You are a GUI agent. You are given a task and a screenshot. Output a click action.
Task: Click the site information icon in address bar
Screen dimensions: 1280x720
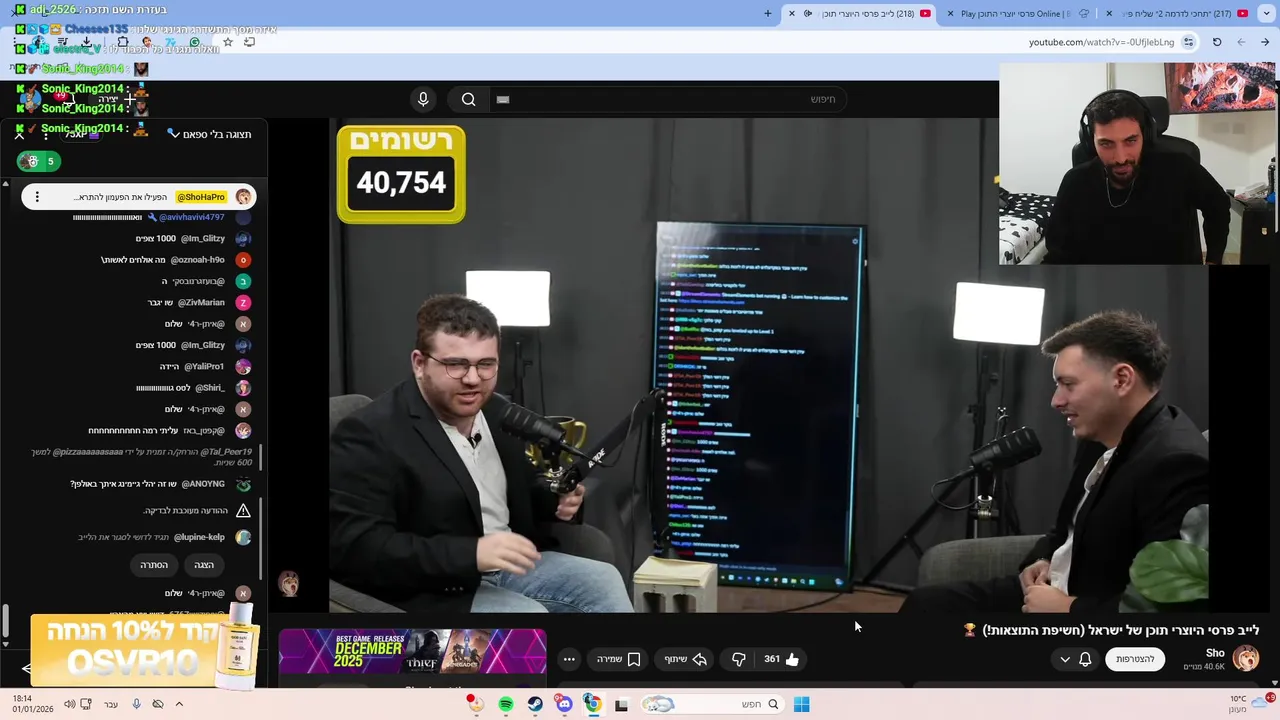(x=1188, y=42)
